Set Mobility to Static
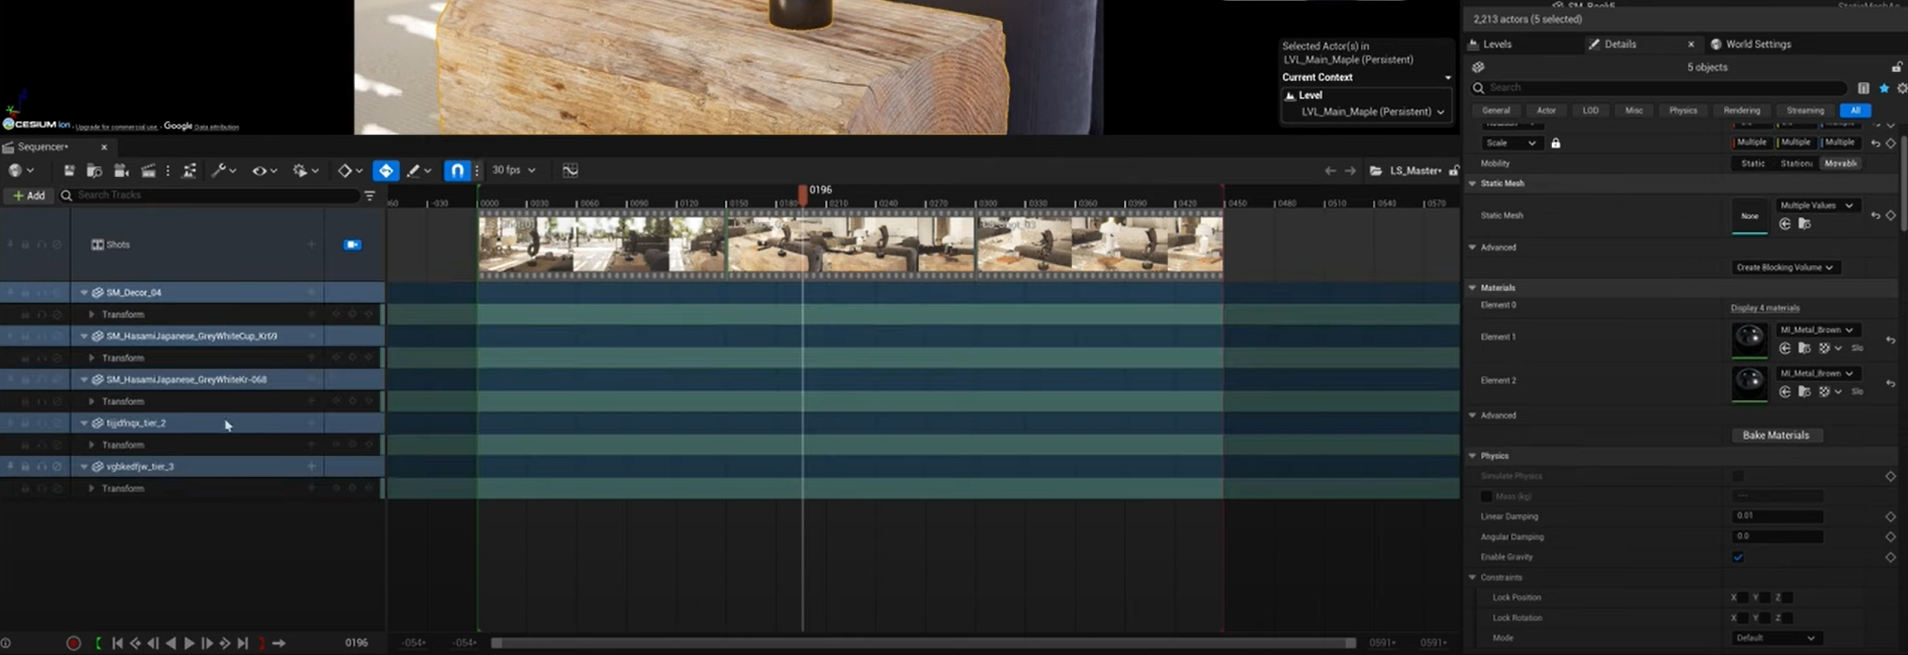This screenshot has height=655, width=1908. (x=1753, y=163)
